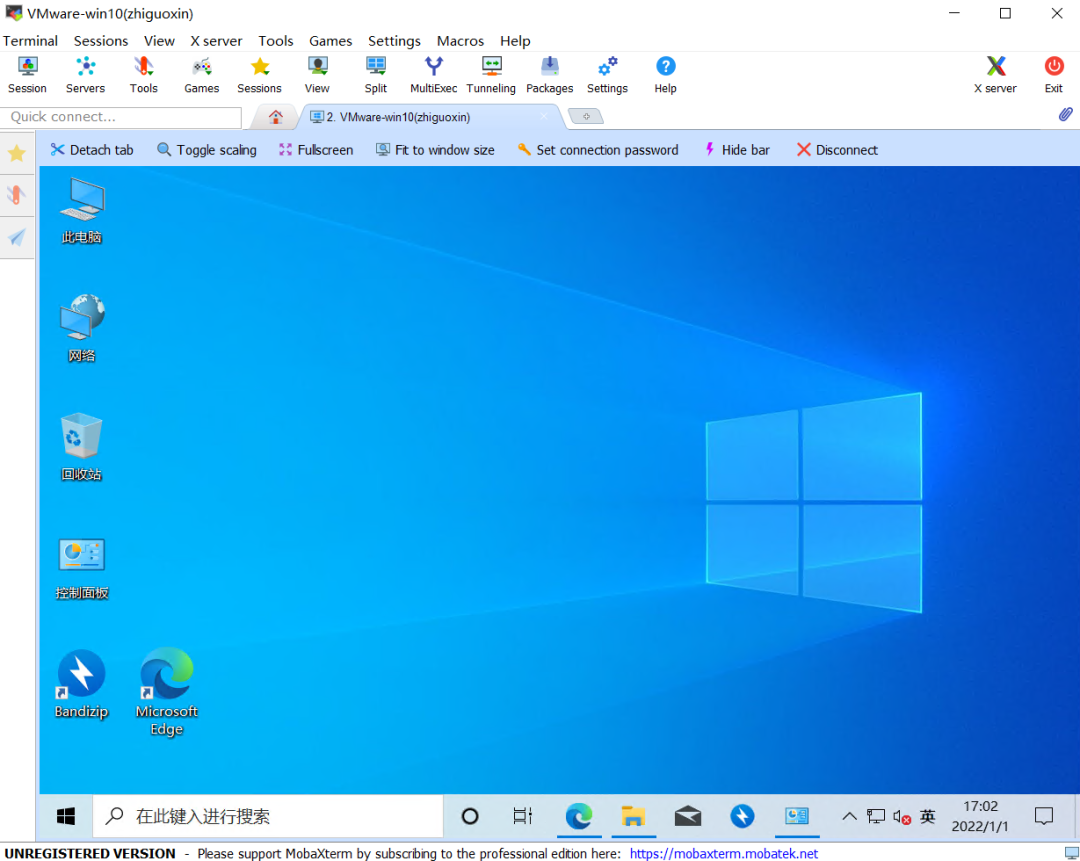Select the 控制面板 desktop icon
The width and height of the screenshot is (1080, 861).
[82, 569]
